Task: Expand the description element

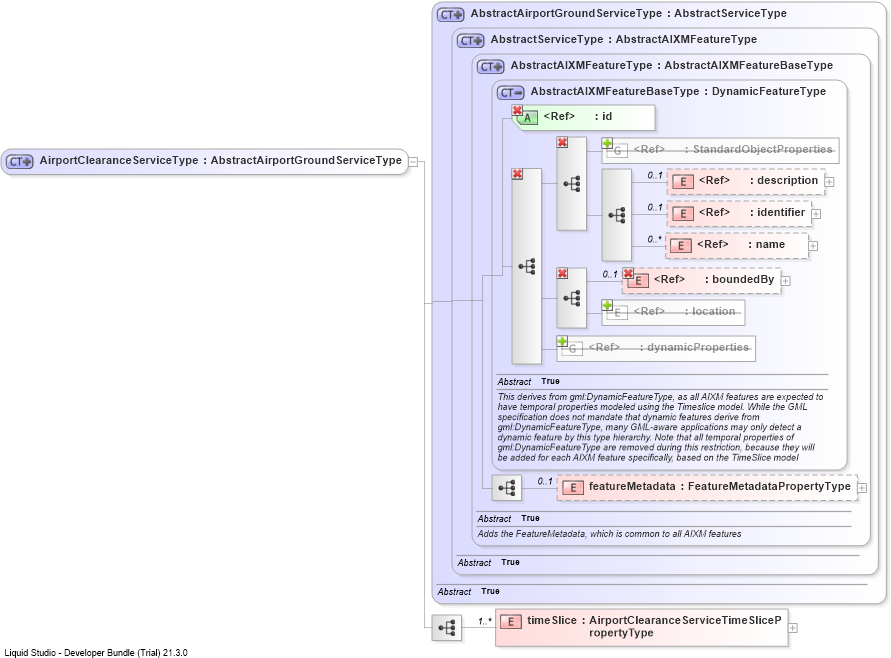Action: [829, 182]
